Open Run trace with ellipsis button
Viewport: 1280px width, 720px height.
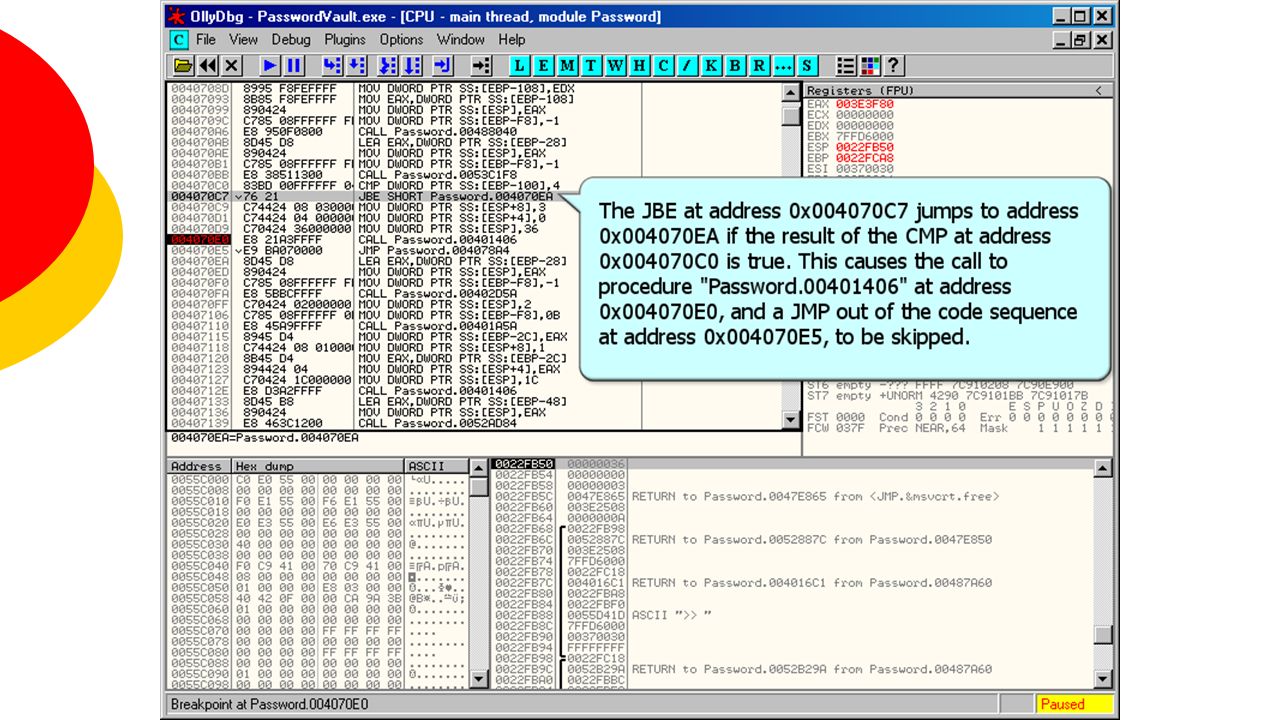click(783, 66)
